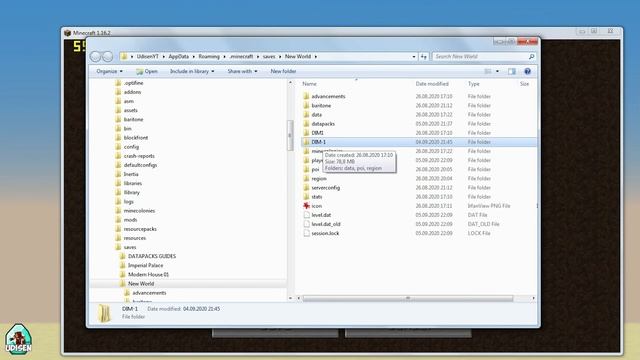Select mods folder in the tree
Viewport: 640px width, 360px height.
click(x=130, y=220)
